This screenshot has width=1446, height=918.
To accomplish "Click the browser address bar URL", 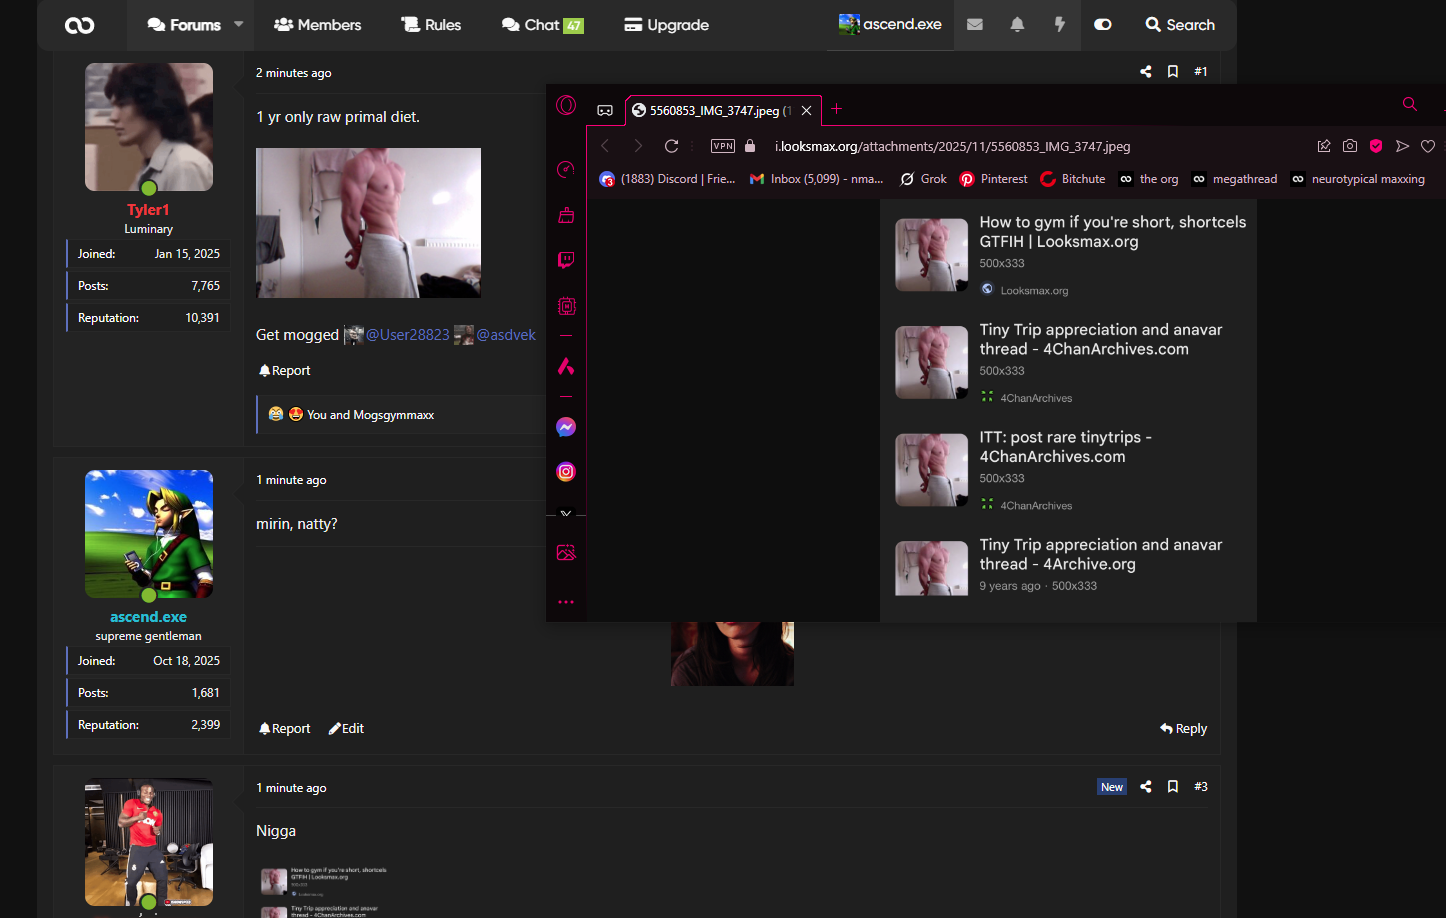I will 952,146.
